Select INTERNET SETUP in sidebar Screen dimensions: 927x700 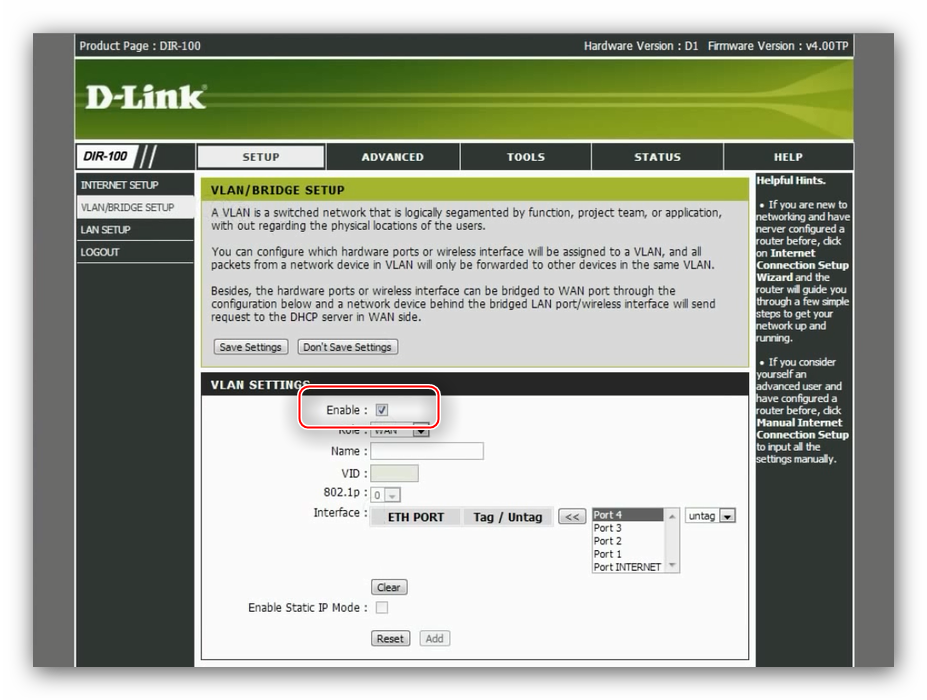(135, 185)
